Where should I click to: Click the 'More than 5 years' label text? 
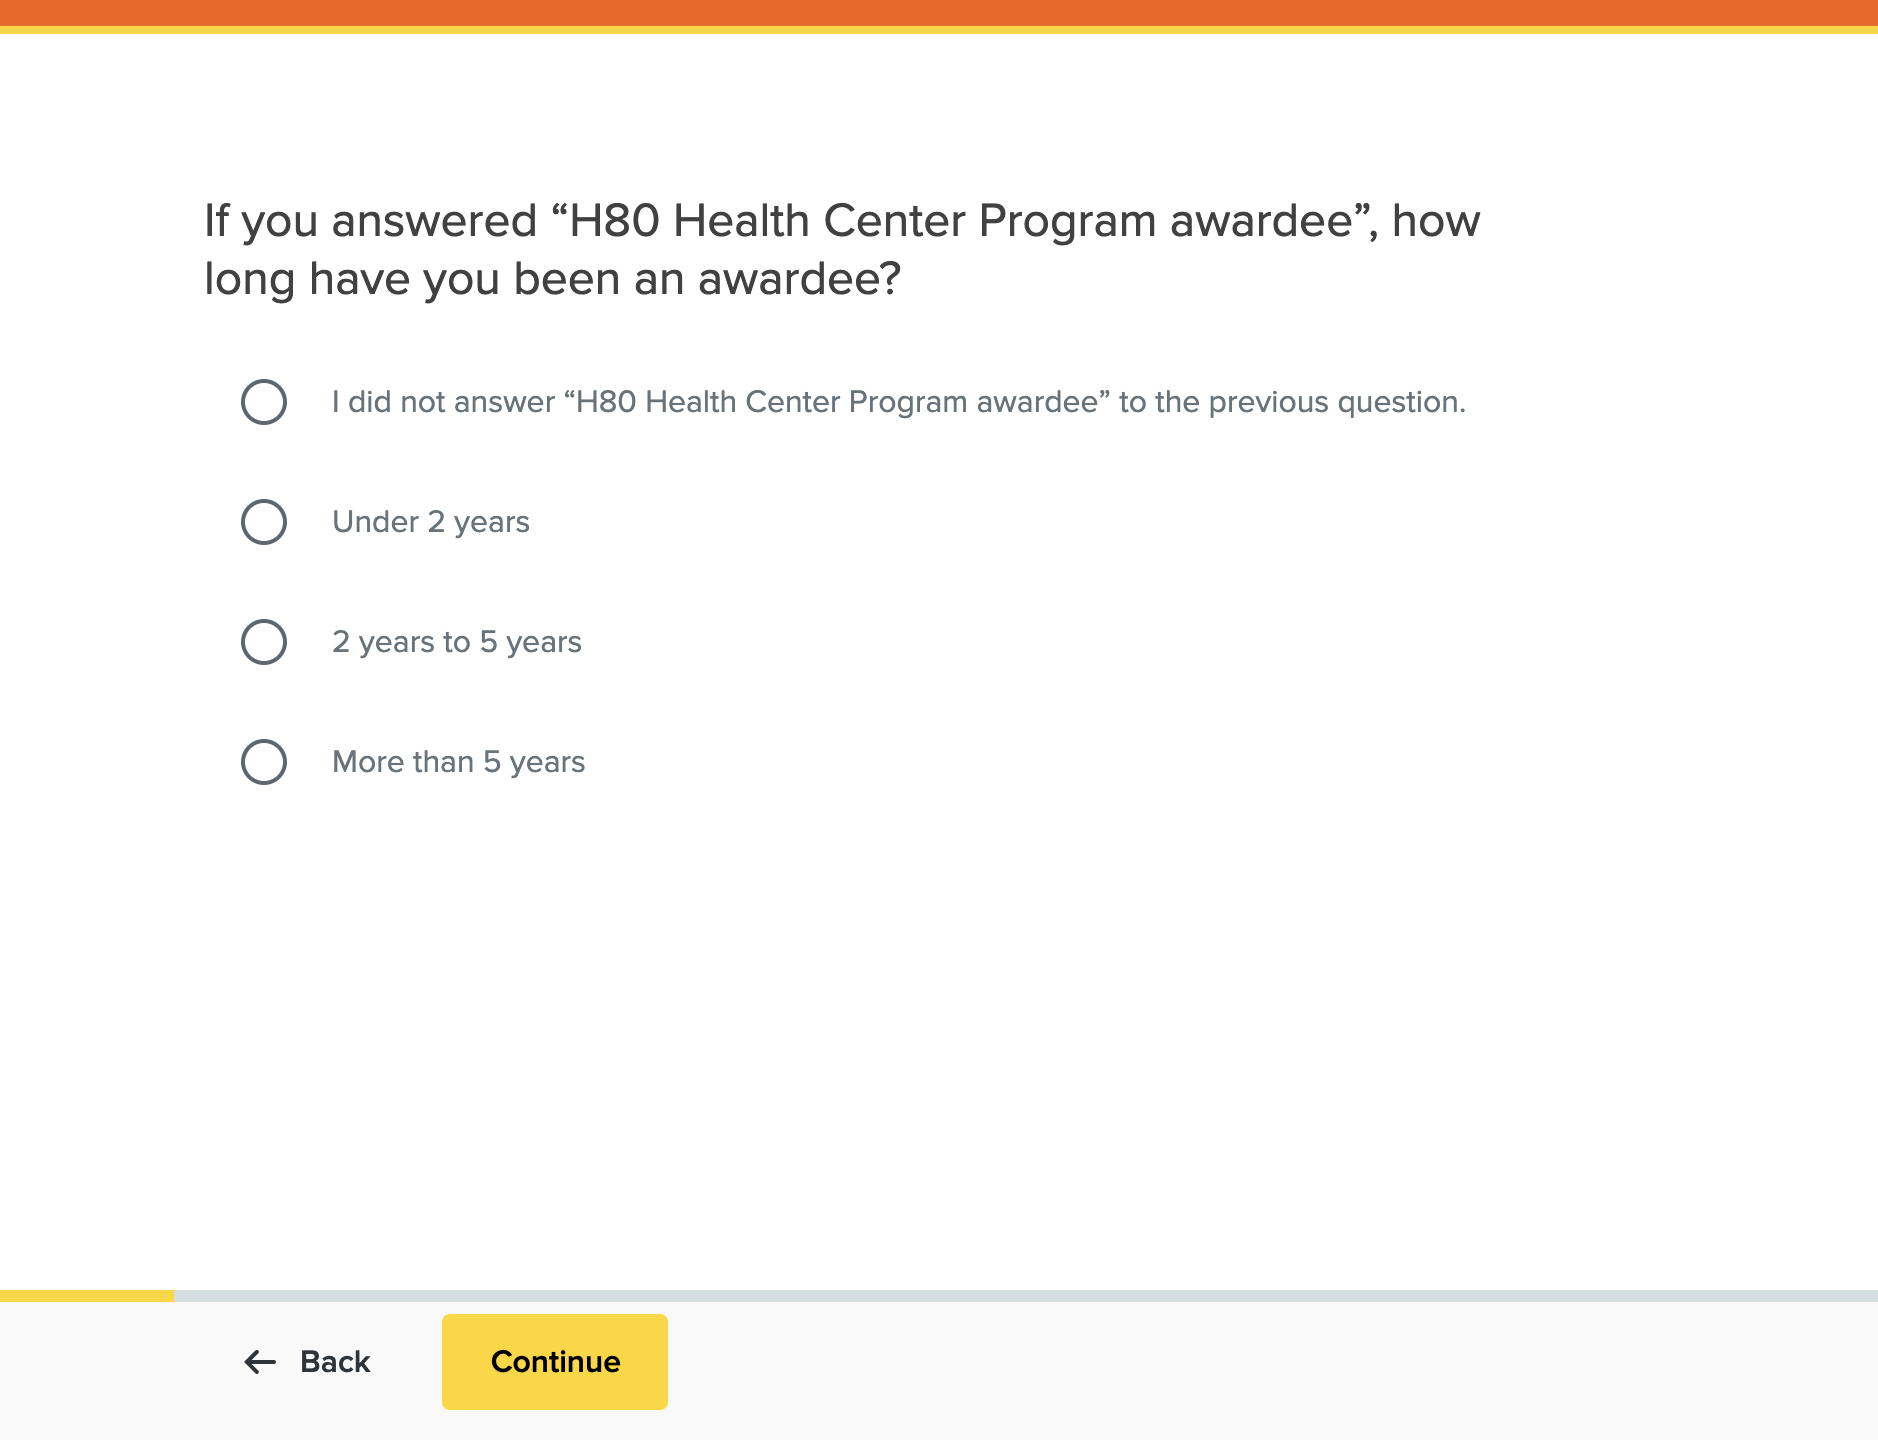pyautogui.click(x=458, y=762)
